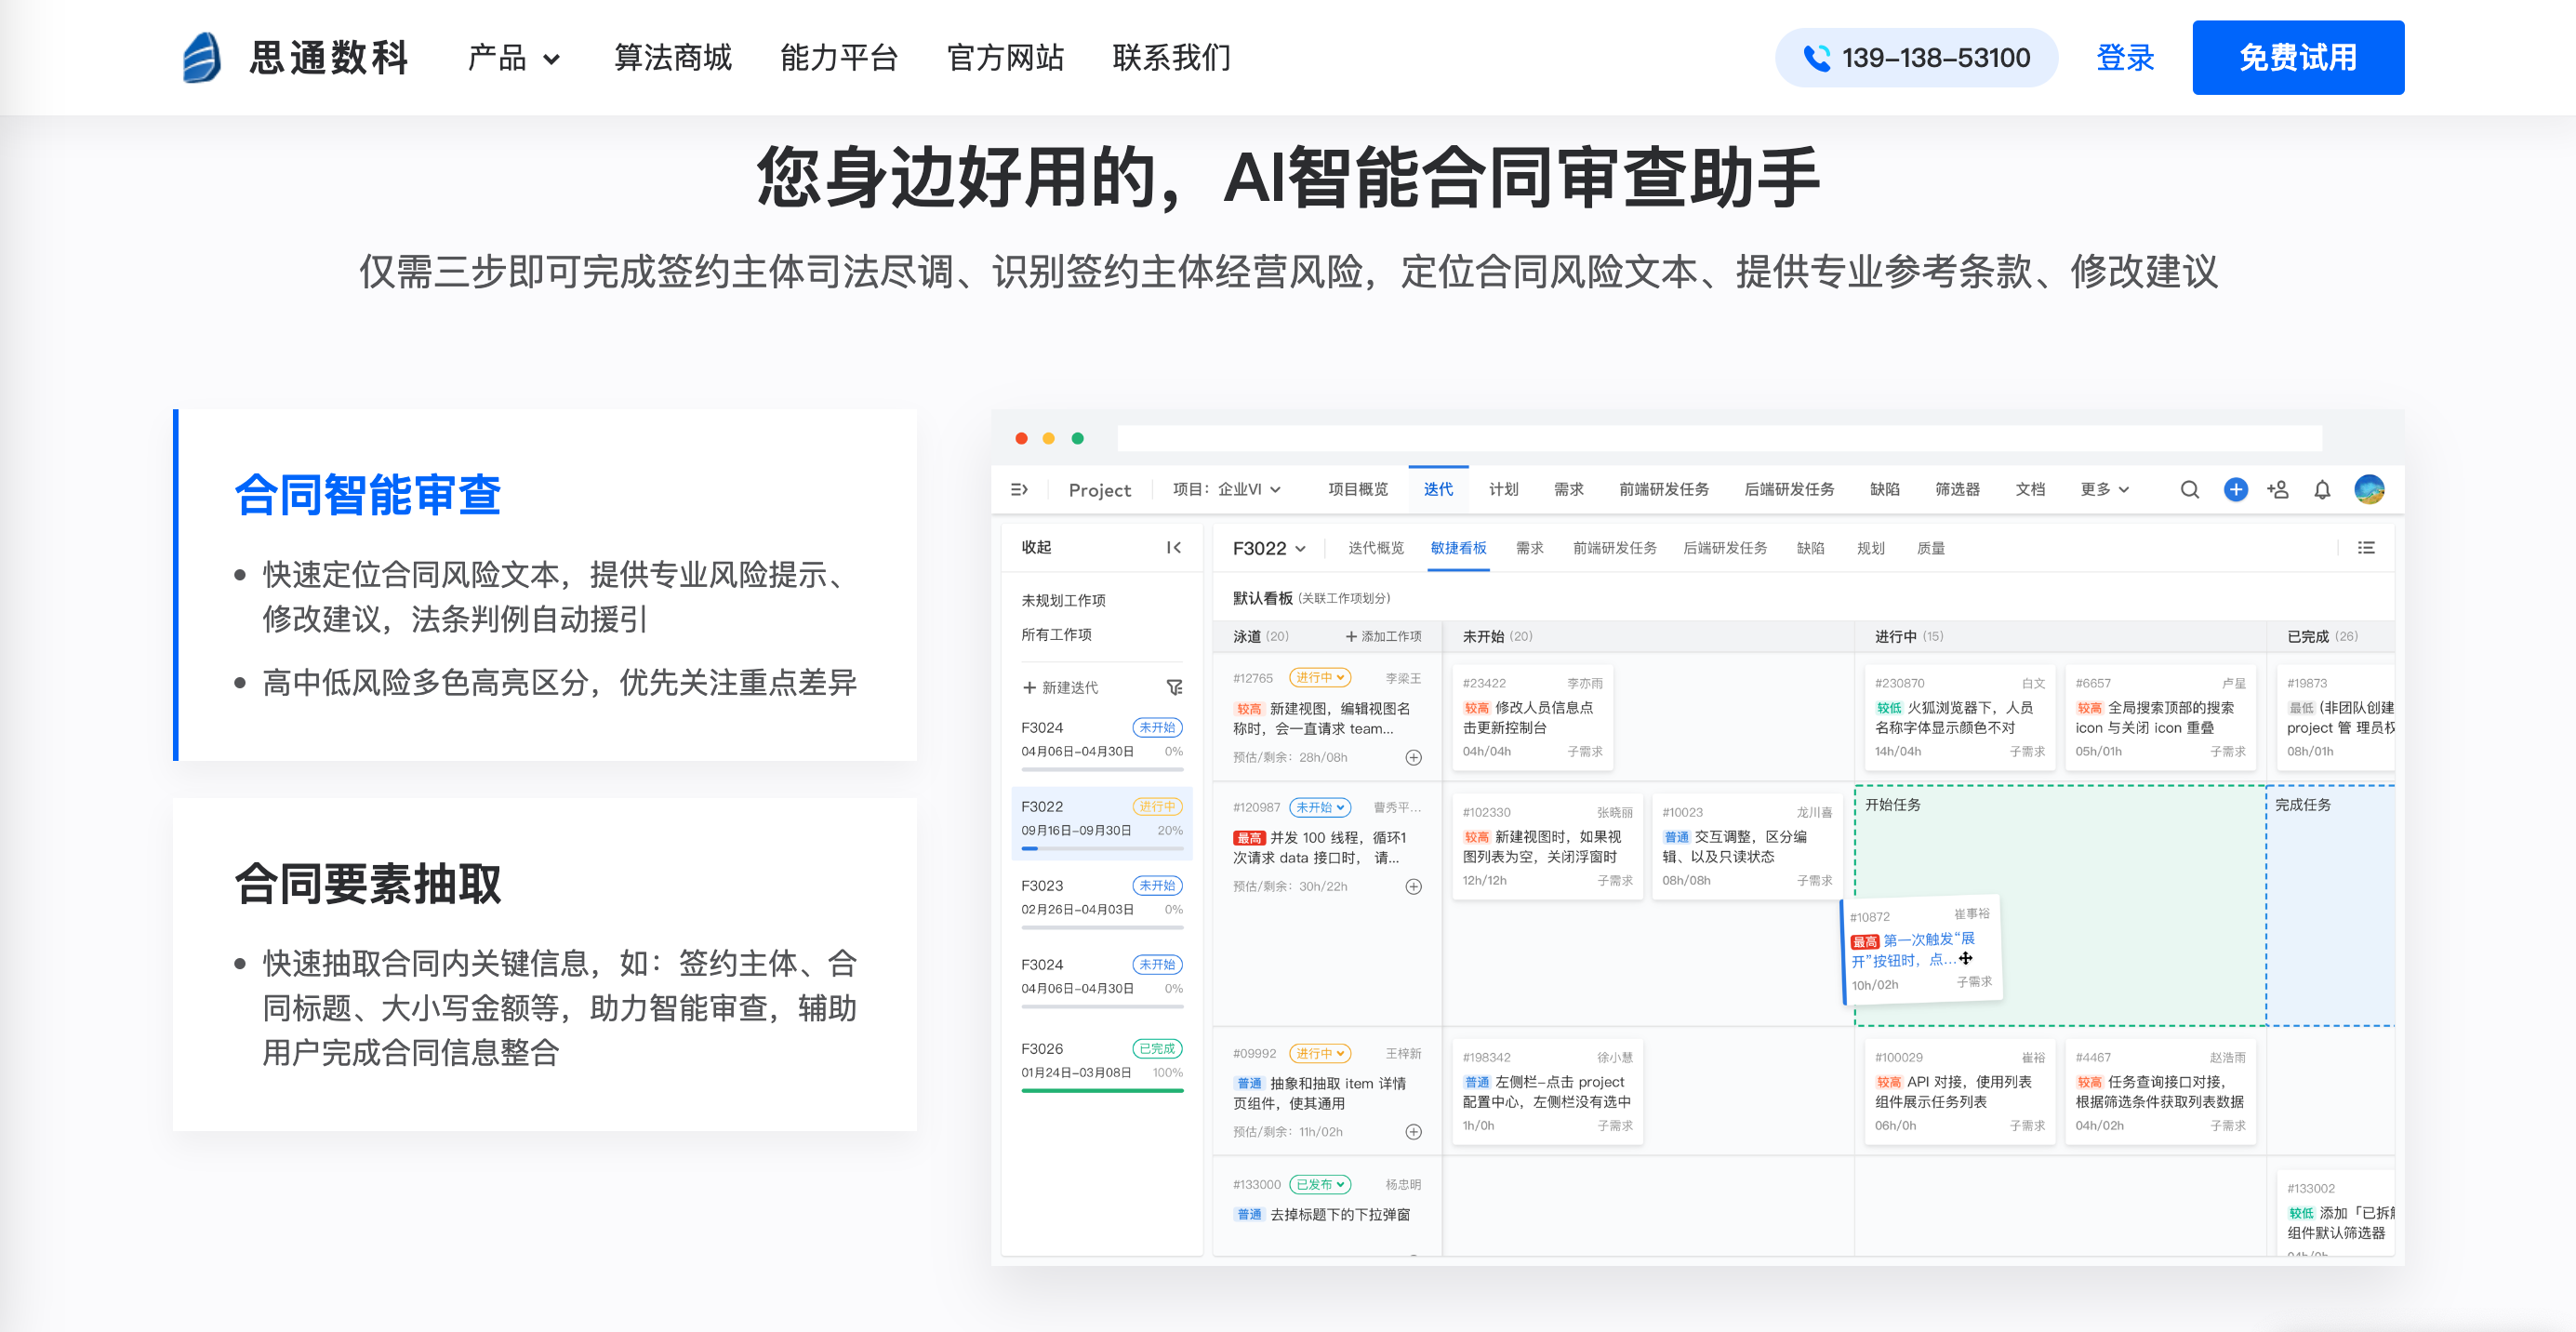This screenshot has width=2576, height=1332.
Task: Click the 登录 link
Action: 2124,58
